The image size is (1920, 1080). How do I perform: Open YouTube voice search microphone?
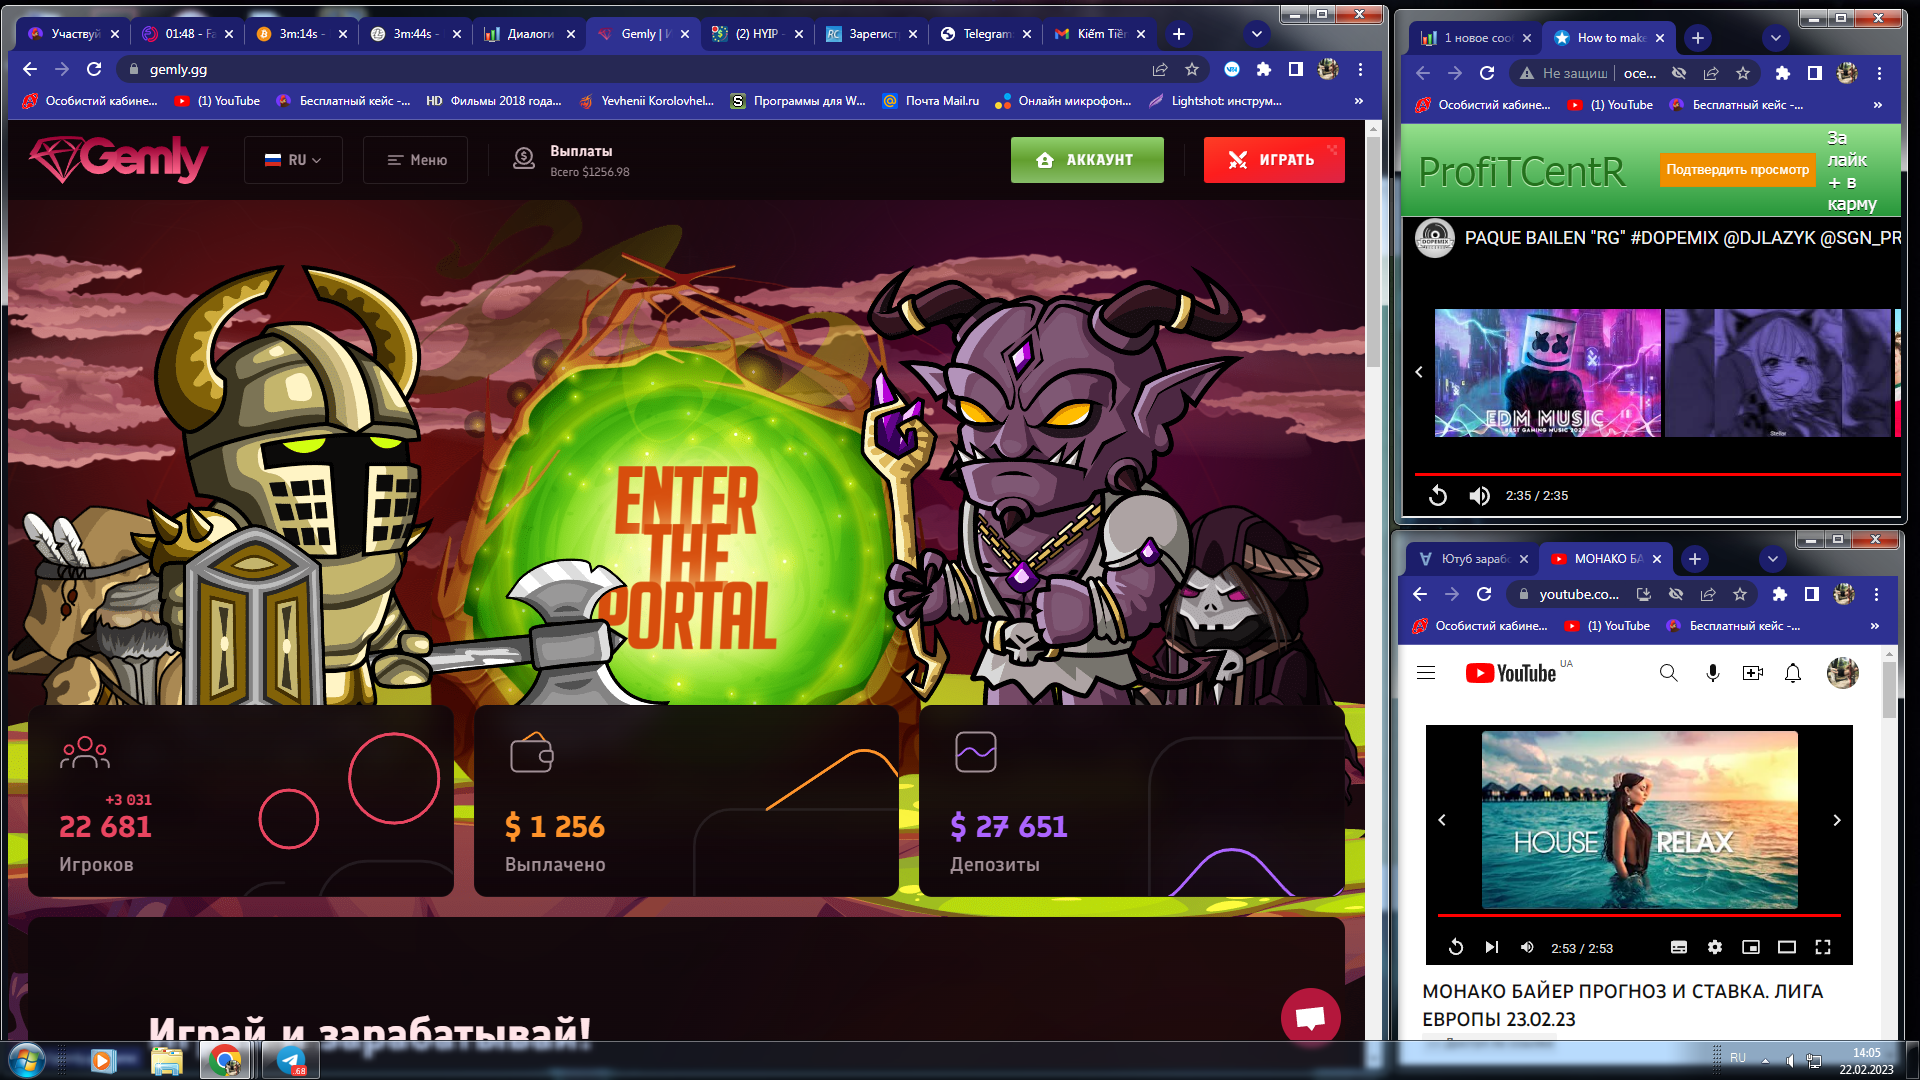(x=1712, y=673)
